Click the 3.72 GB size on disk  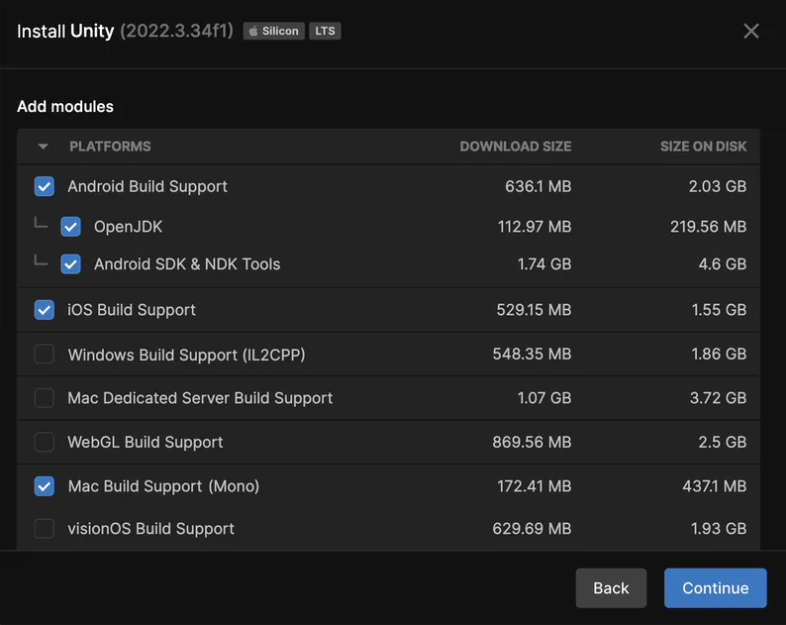tap(718, 398)
